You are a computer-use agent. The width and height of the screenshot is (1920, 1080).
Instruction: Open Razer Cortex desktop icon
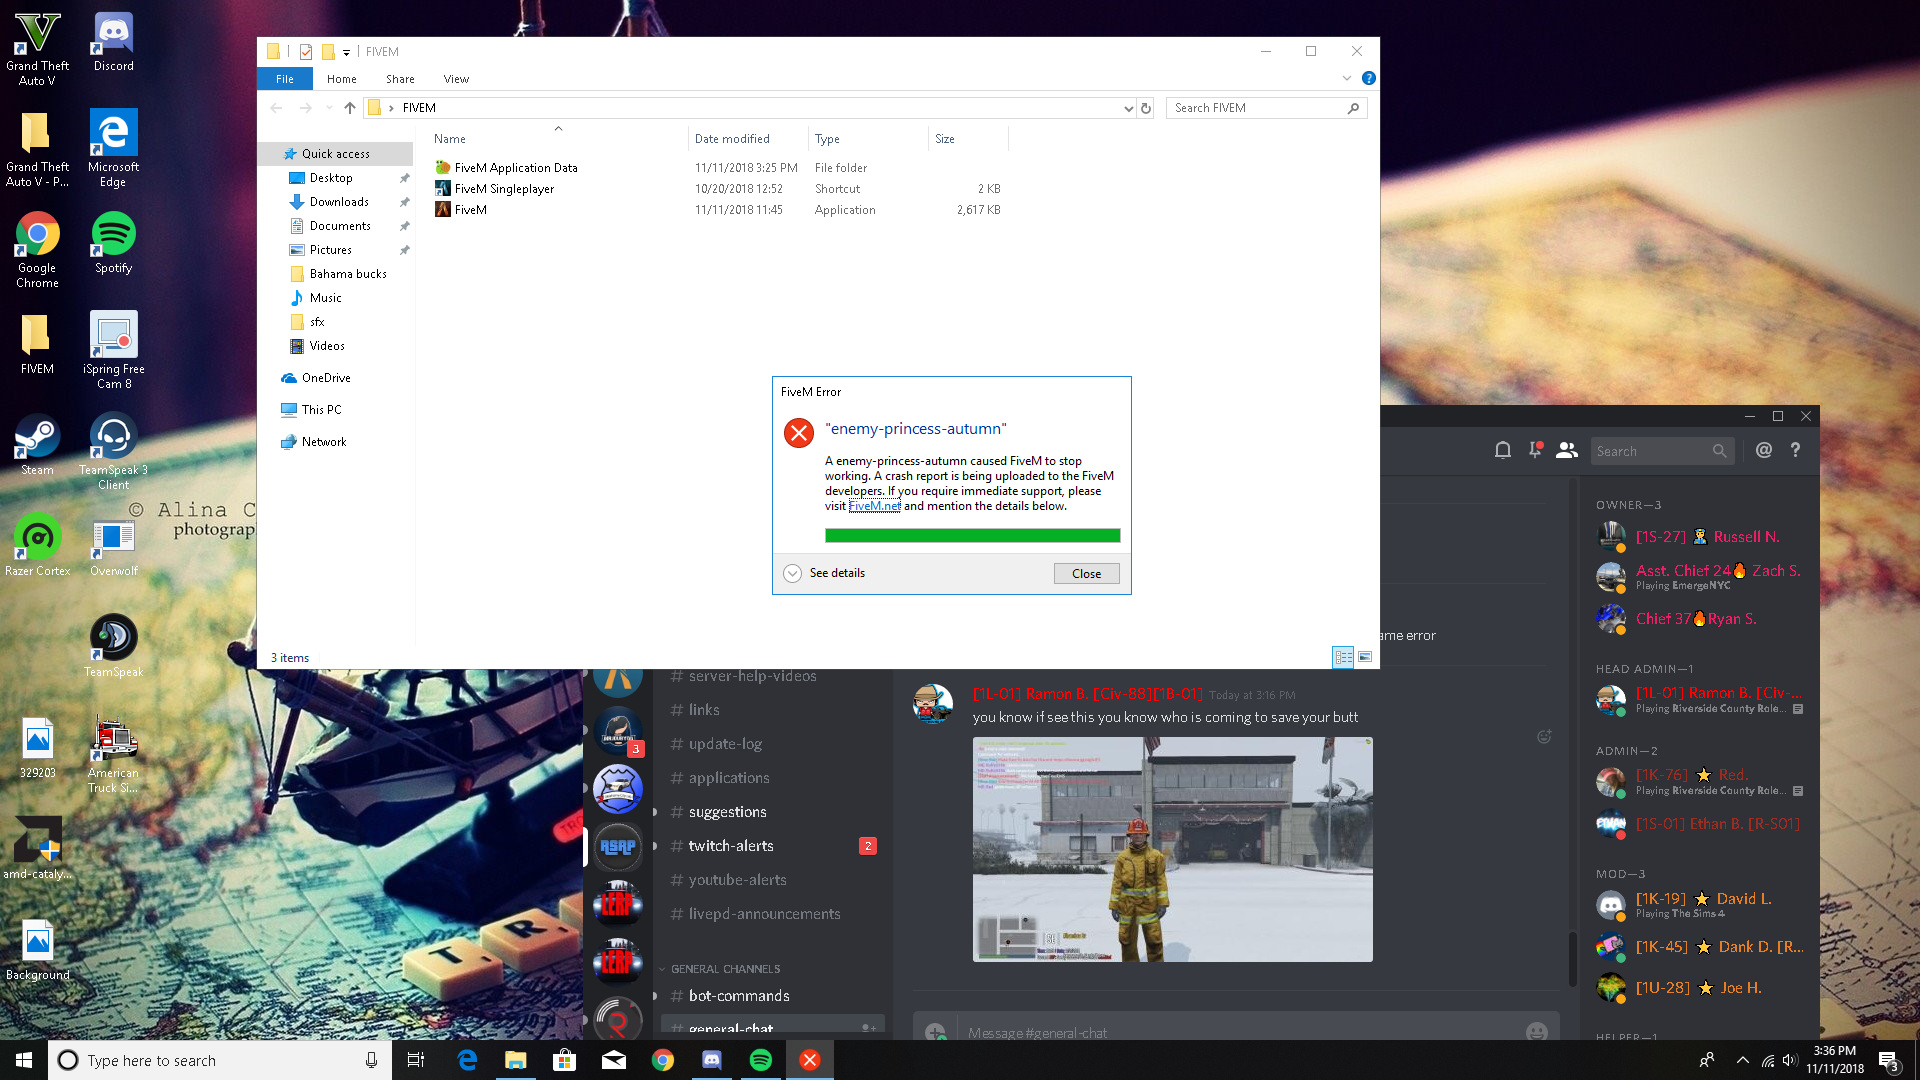pyautogui.click(x=37, y=545)
